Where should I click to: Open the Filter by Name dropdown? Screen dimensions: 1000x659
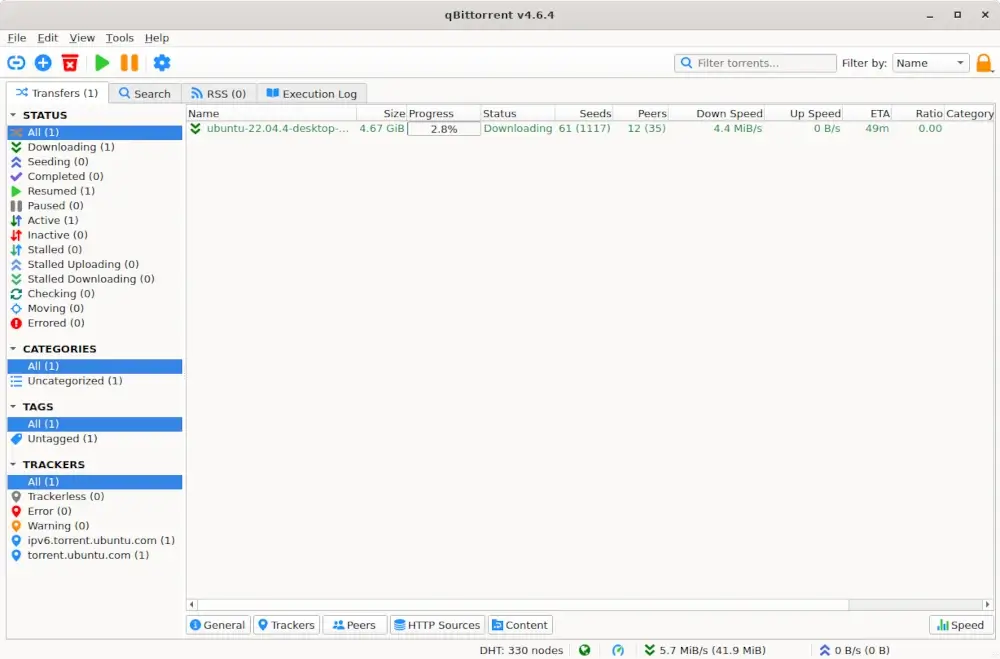930,62
